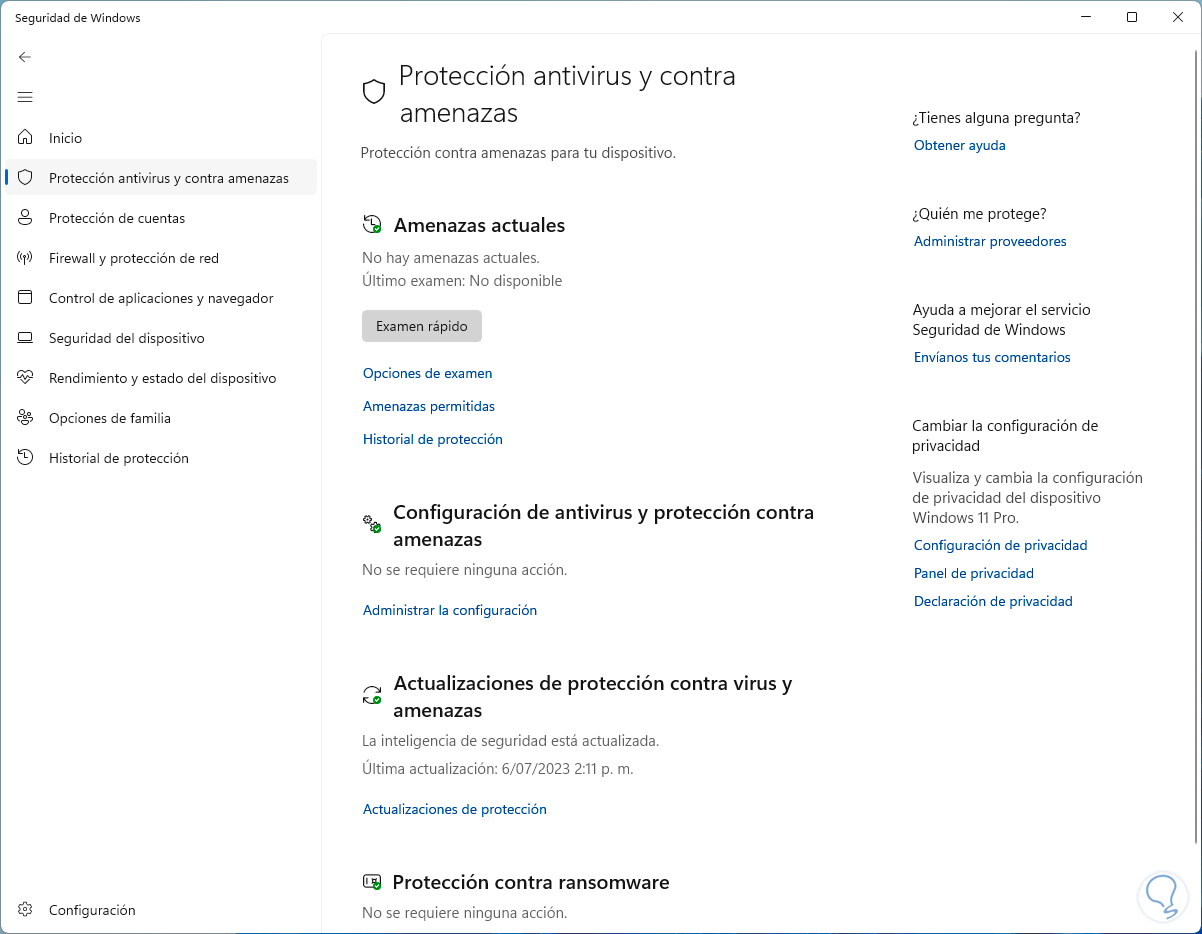1202x934 pixels.
Task: Click the Seguridad del dispositivo laptop icon
Action: (26, 338)
